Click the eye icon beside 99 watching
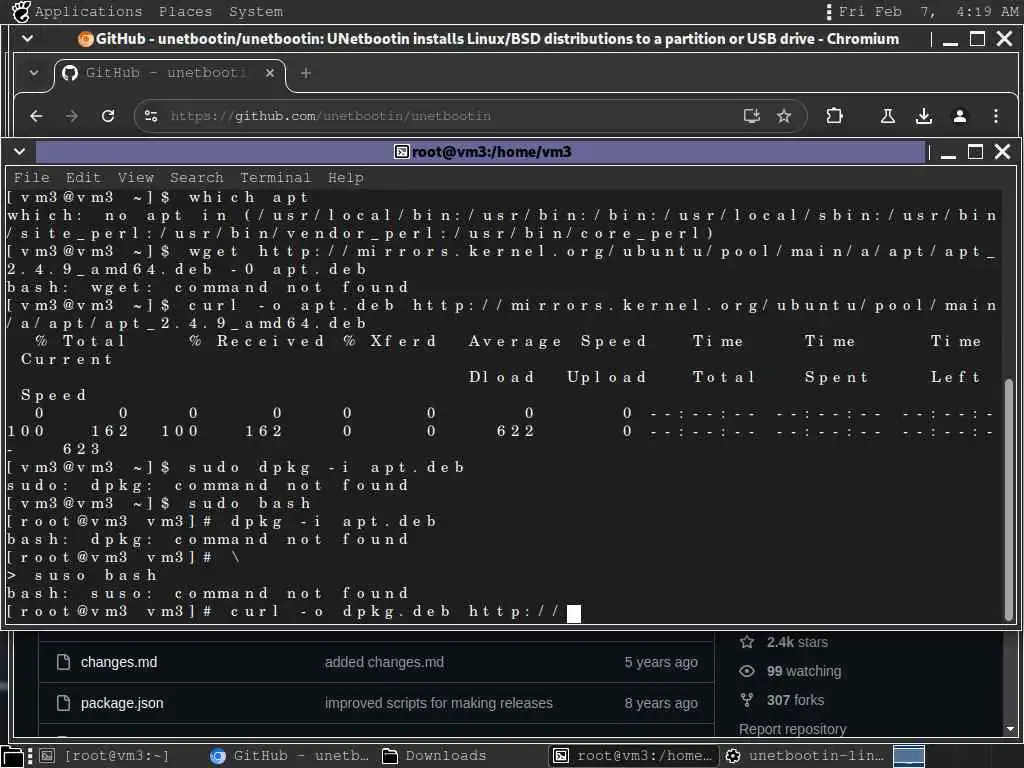This screenshot has width=1024, height=768. (x=747, y=671)
